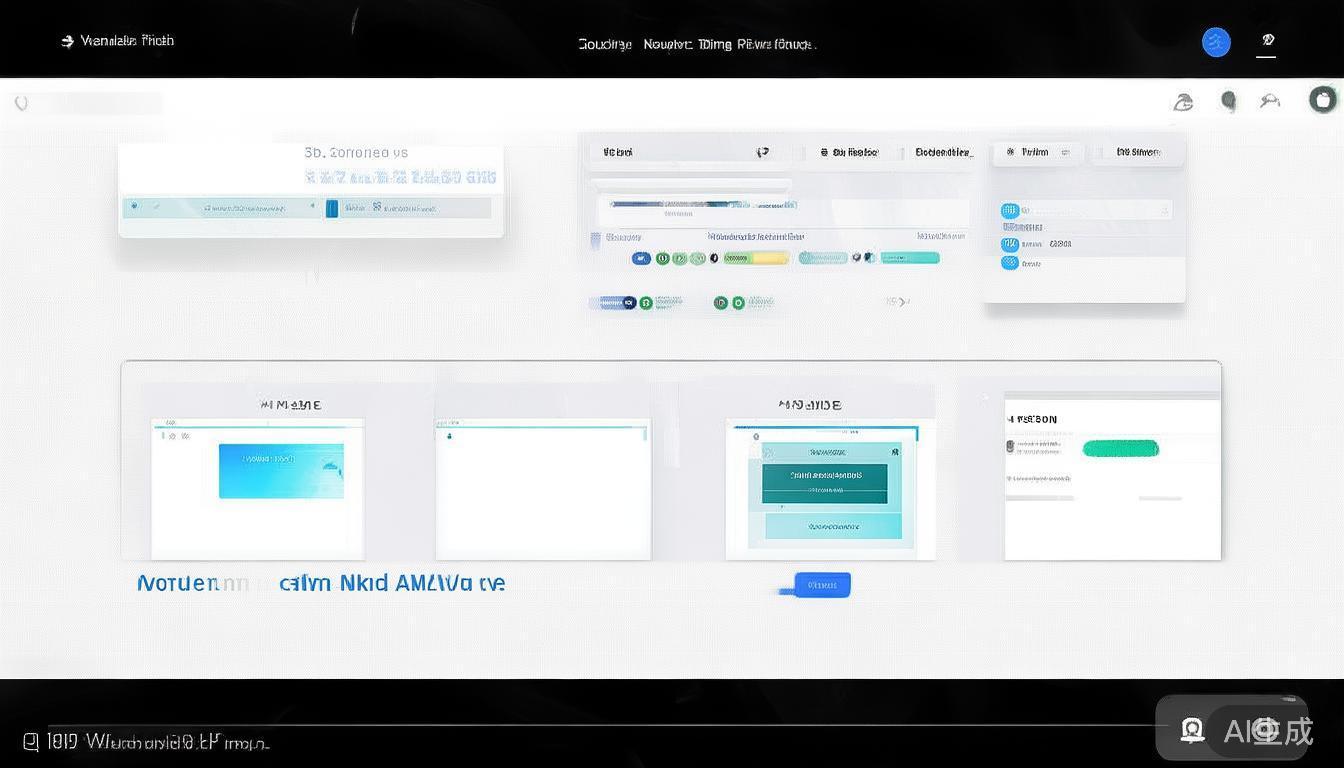Click the blue circular avatar in header

1216,42
